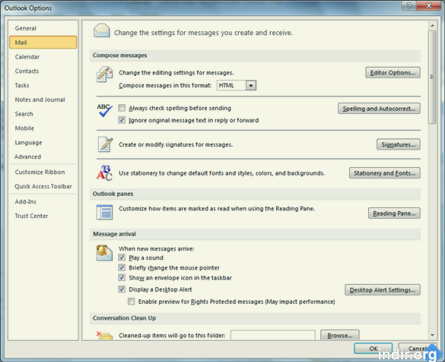Viewport: 445px width, 362px height.
Task: Click the Signatures button
Action: pyautogui.click(x=398, y=145)
